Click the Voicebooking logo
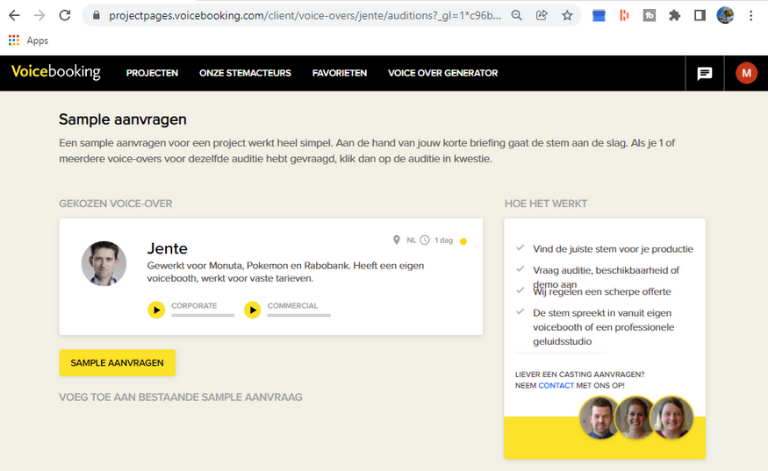 [x=56, y=72]
